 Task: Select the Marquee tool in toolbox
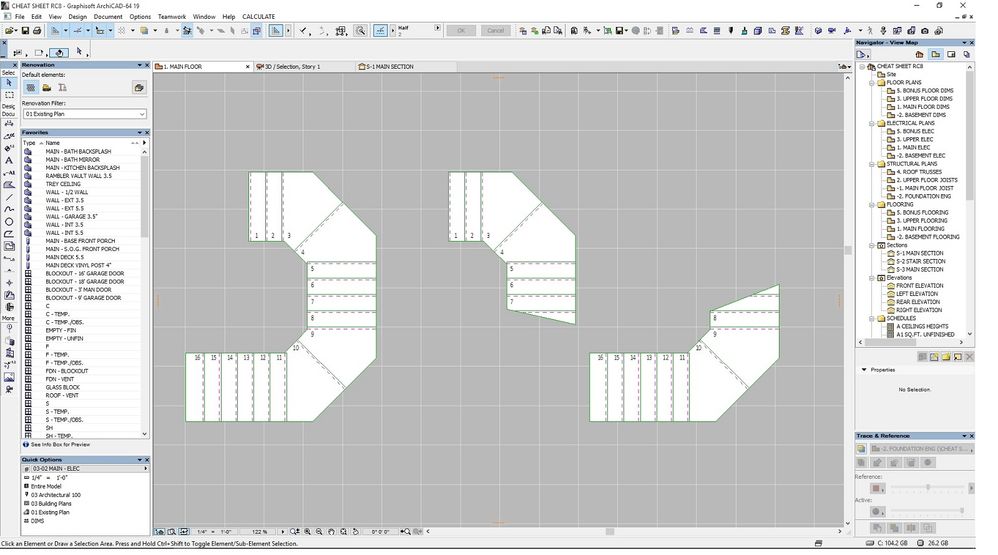9,95
